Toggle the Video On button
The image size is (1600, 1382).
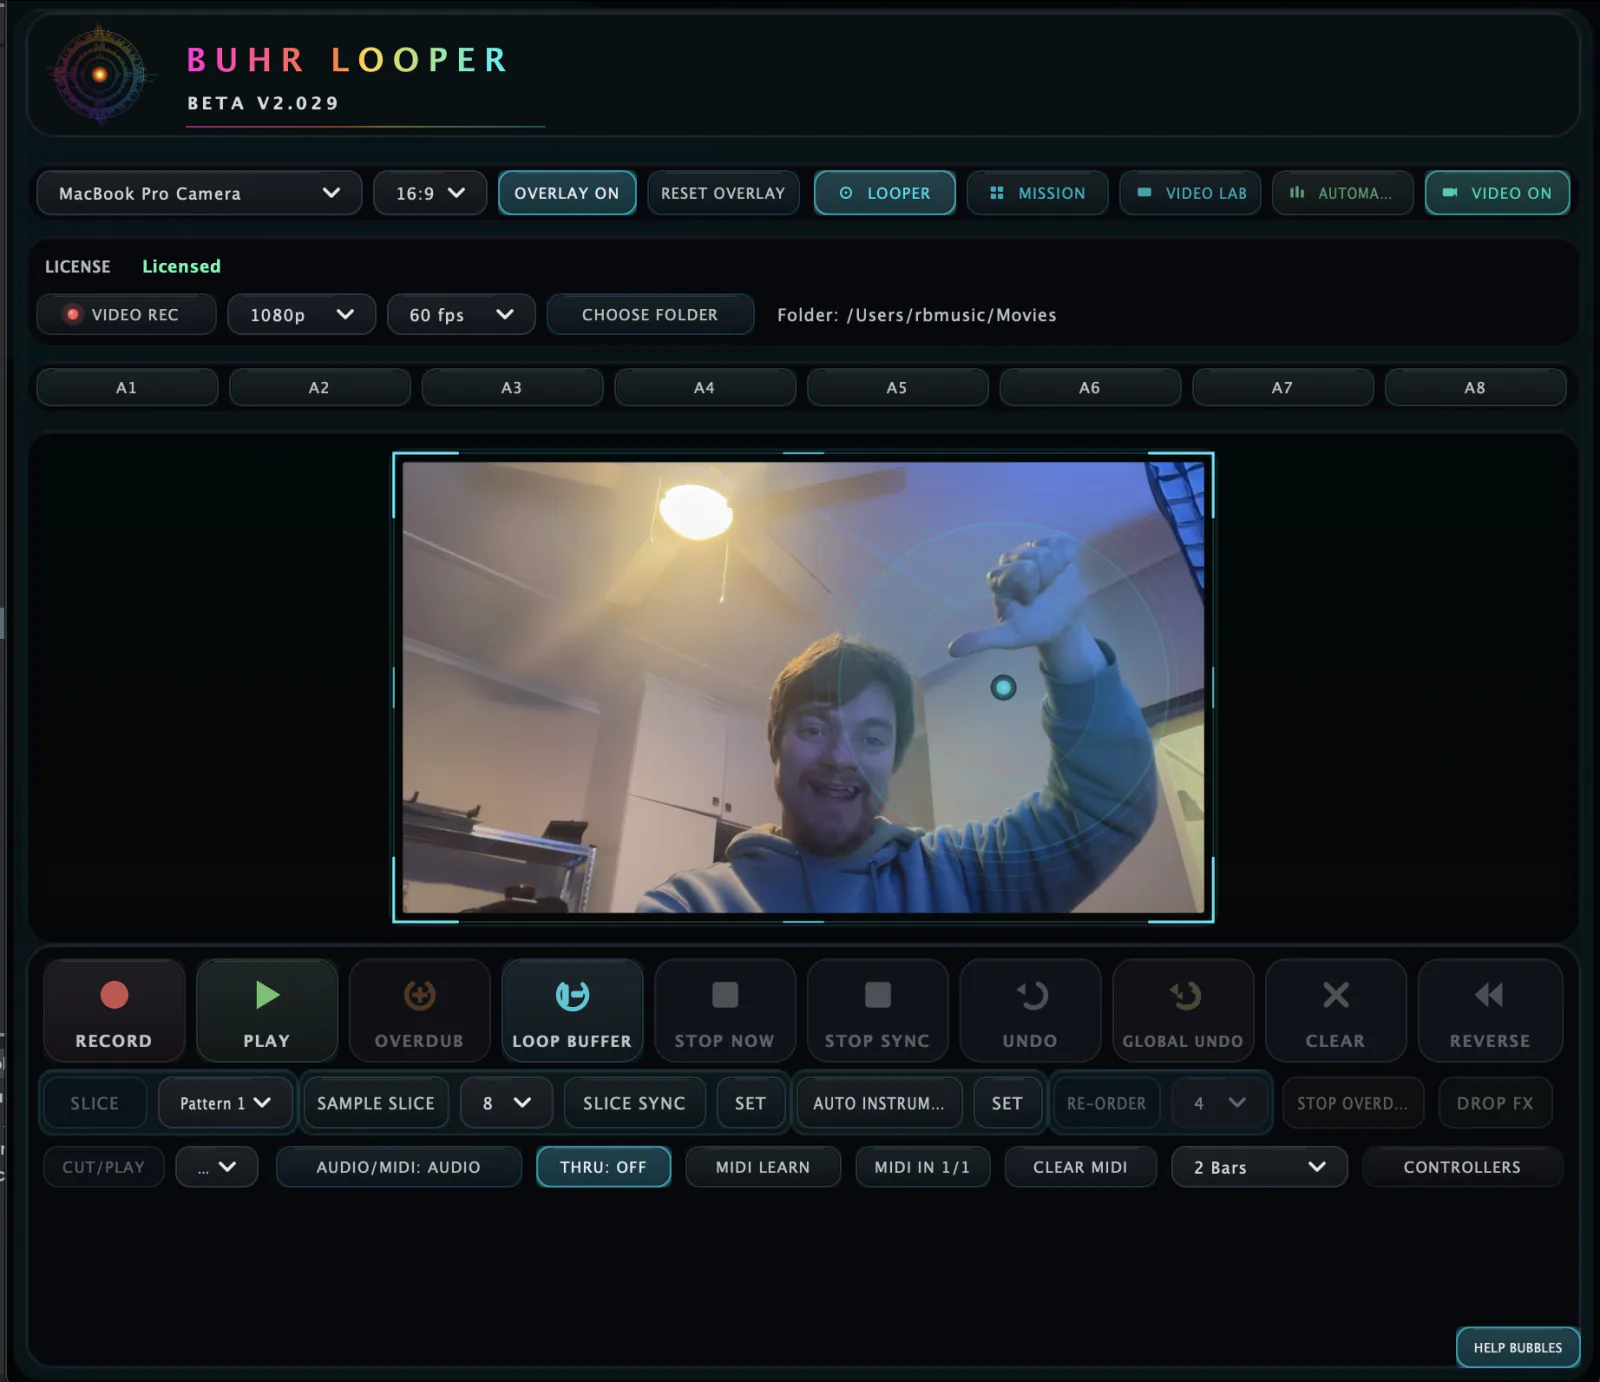point(1497,193)
